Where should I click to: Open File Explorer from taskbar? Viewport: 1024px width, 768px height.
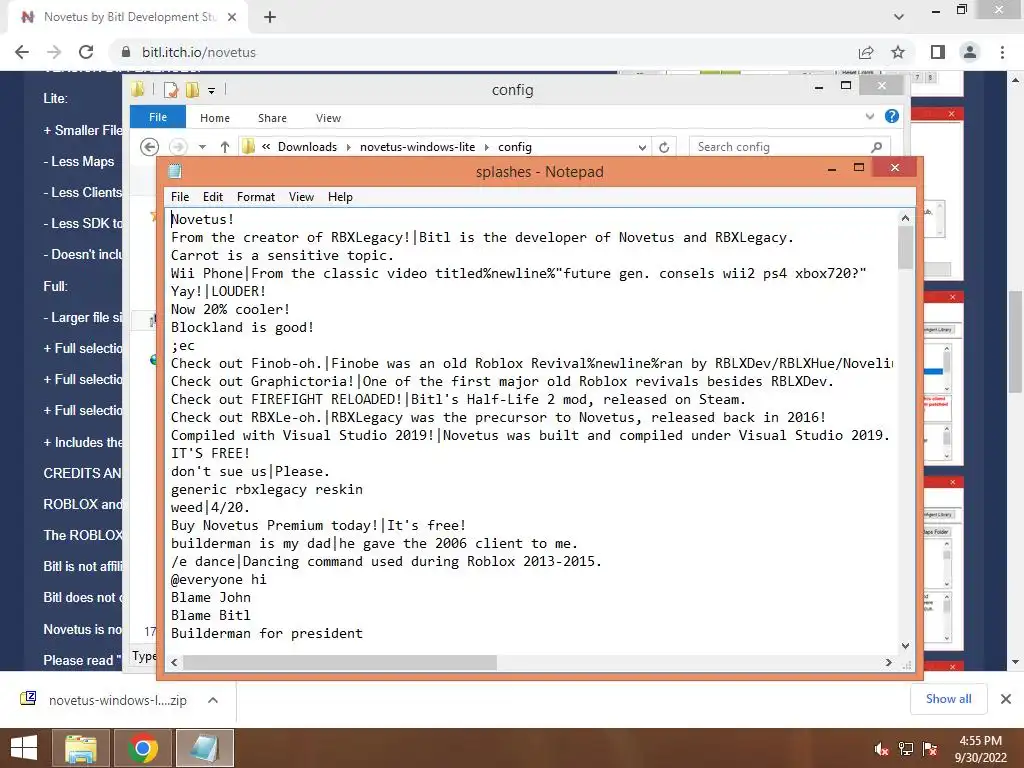[80, 748]
